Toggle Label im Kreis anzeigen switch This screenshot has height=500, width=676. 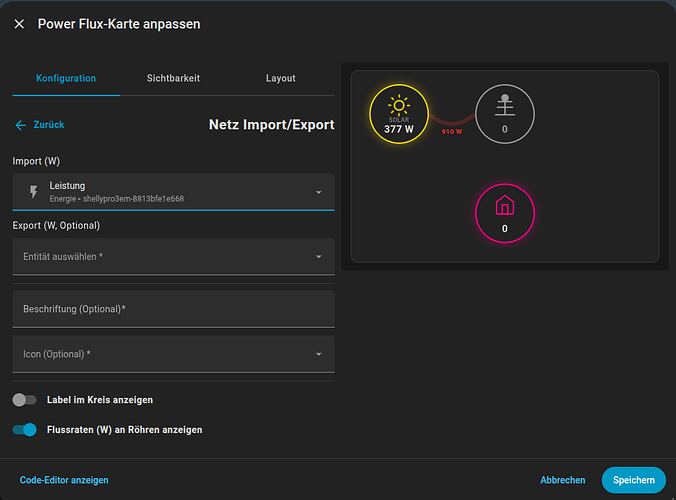[x=25, y=400]
